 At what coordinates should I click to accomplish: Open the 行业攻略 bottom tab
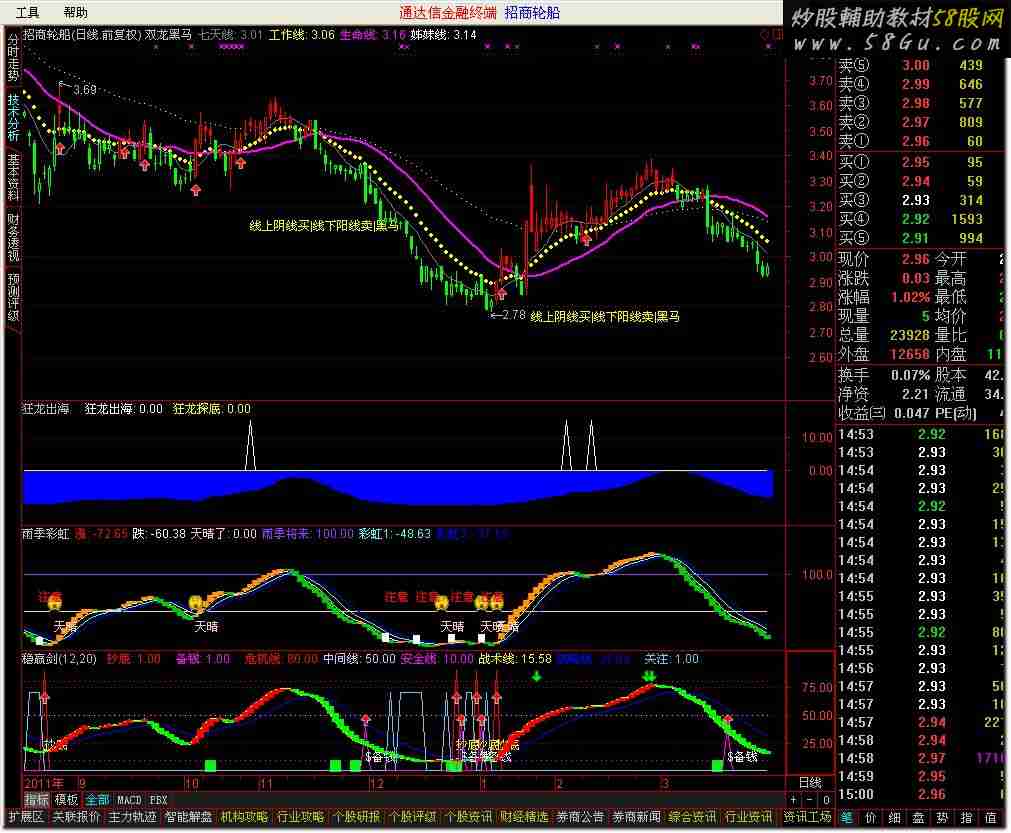tap(300, 817)
